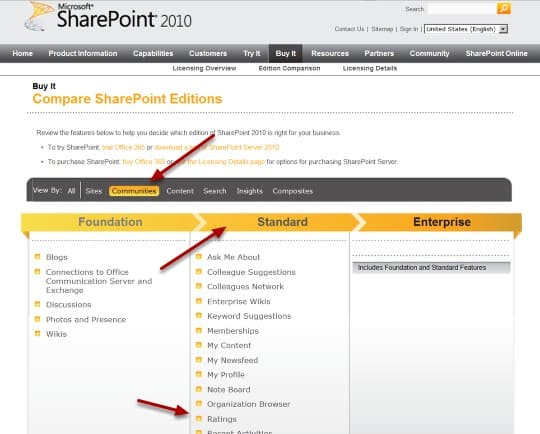
Task: Click the Sitemap link
Action: [382, 29]
